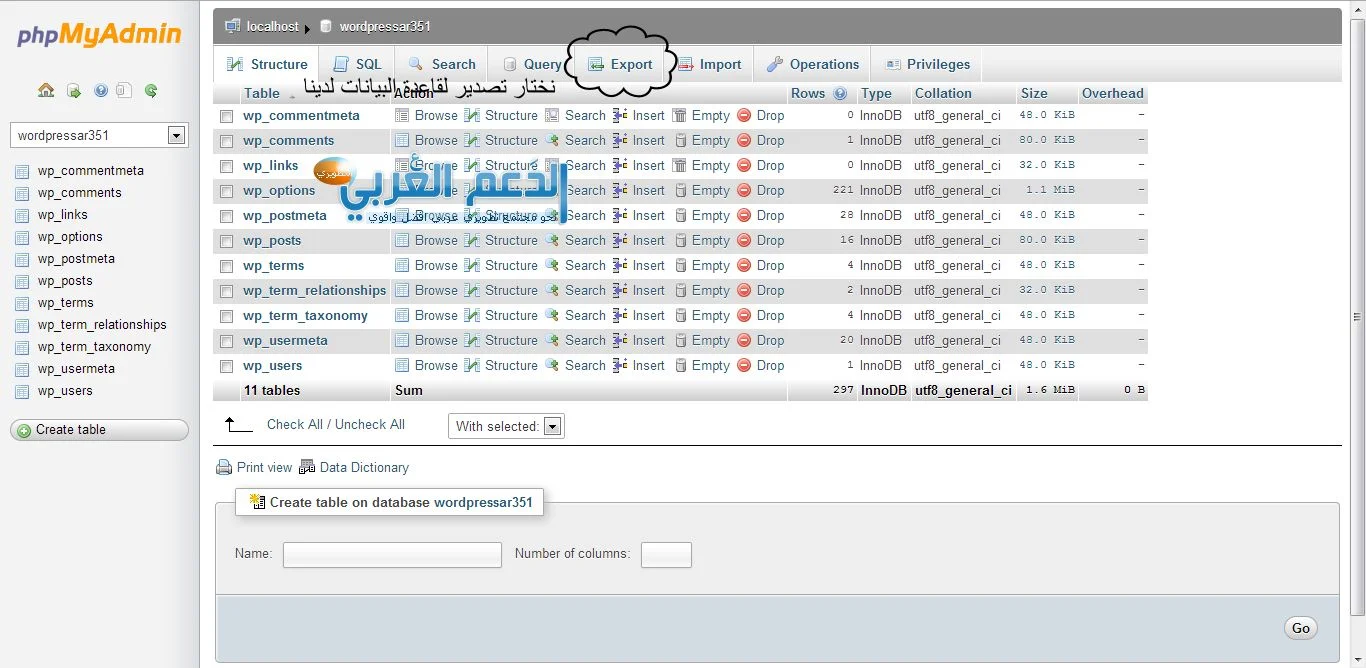Screen dimensions: 1366x668
Task: Open the Export tab
Action: point(620,65)
